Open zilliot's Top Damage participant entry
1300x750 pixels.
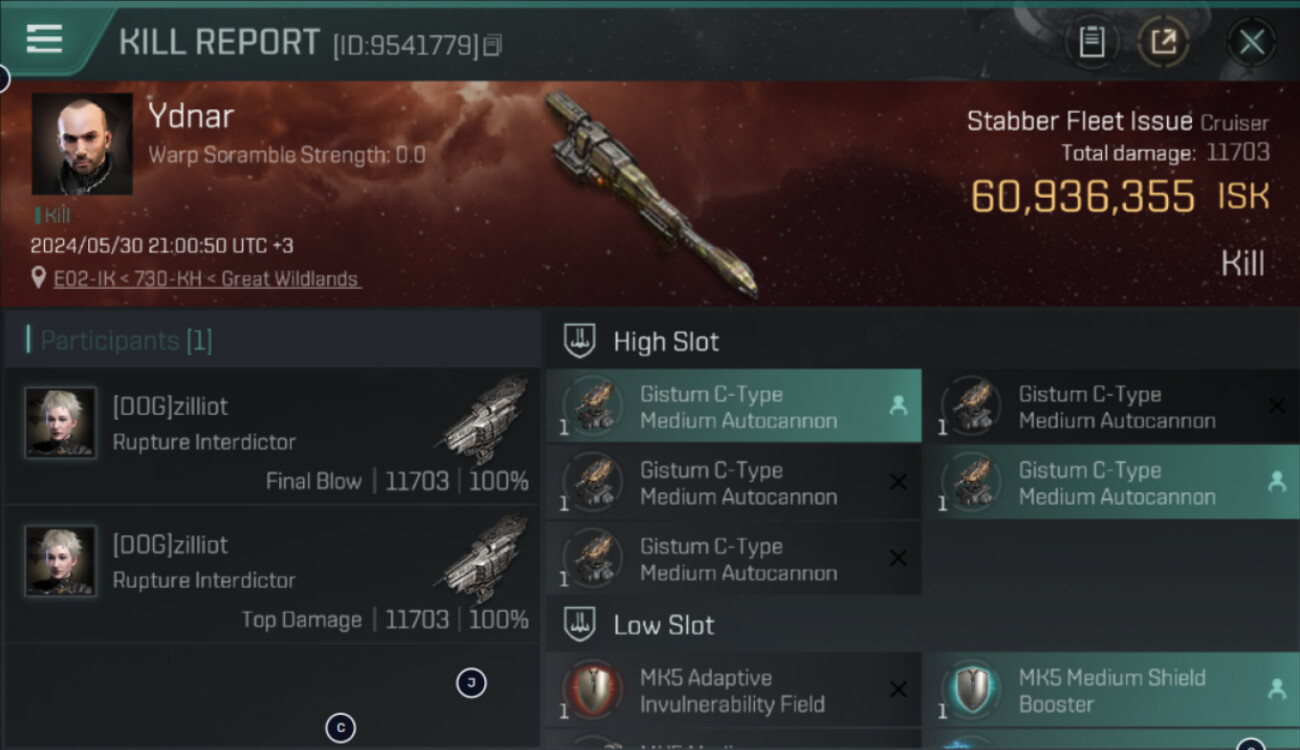point(272,574)
